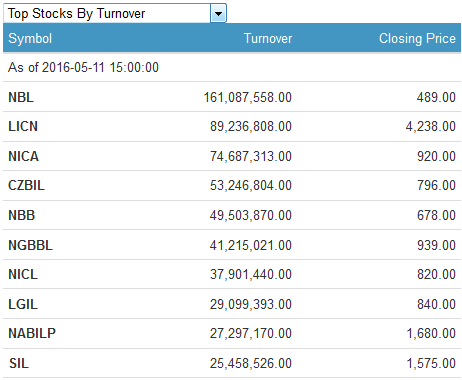
Task: Click the turnover value 41,215,021.00
Action: 251,245
